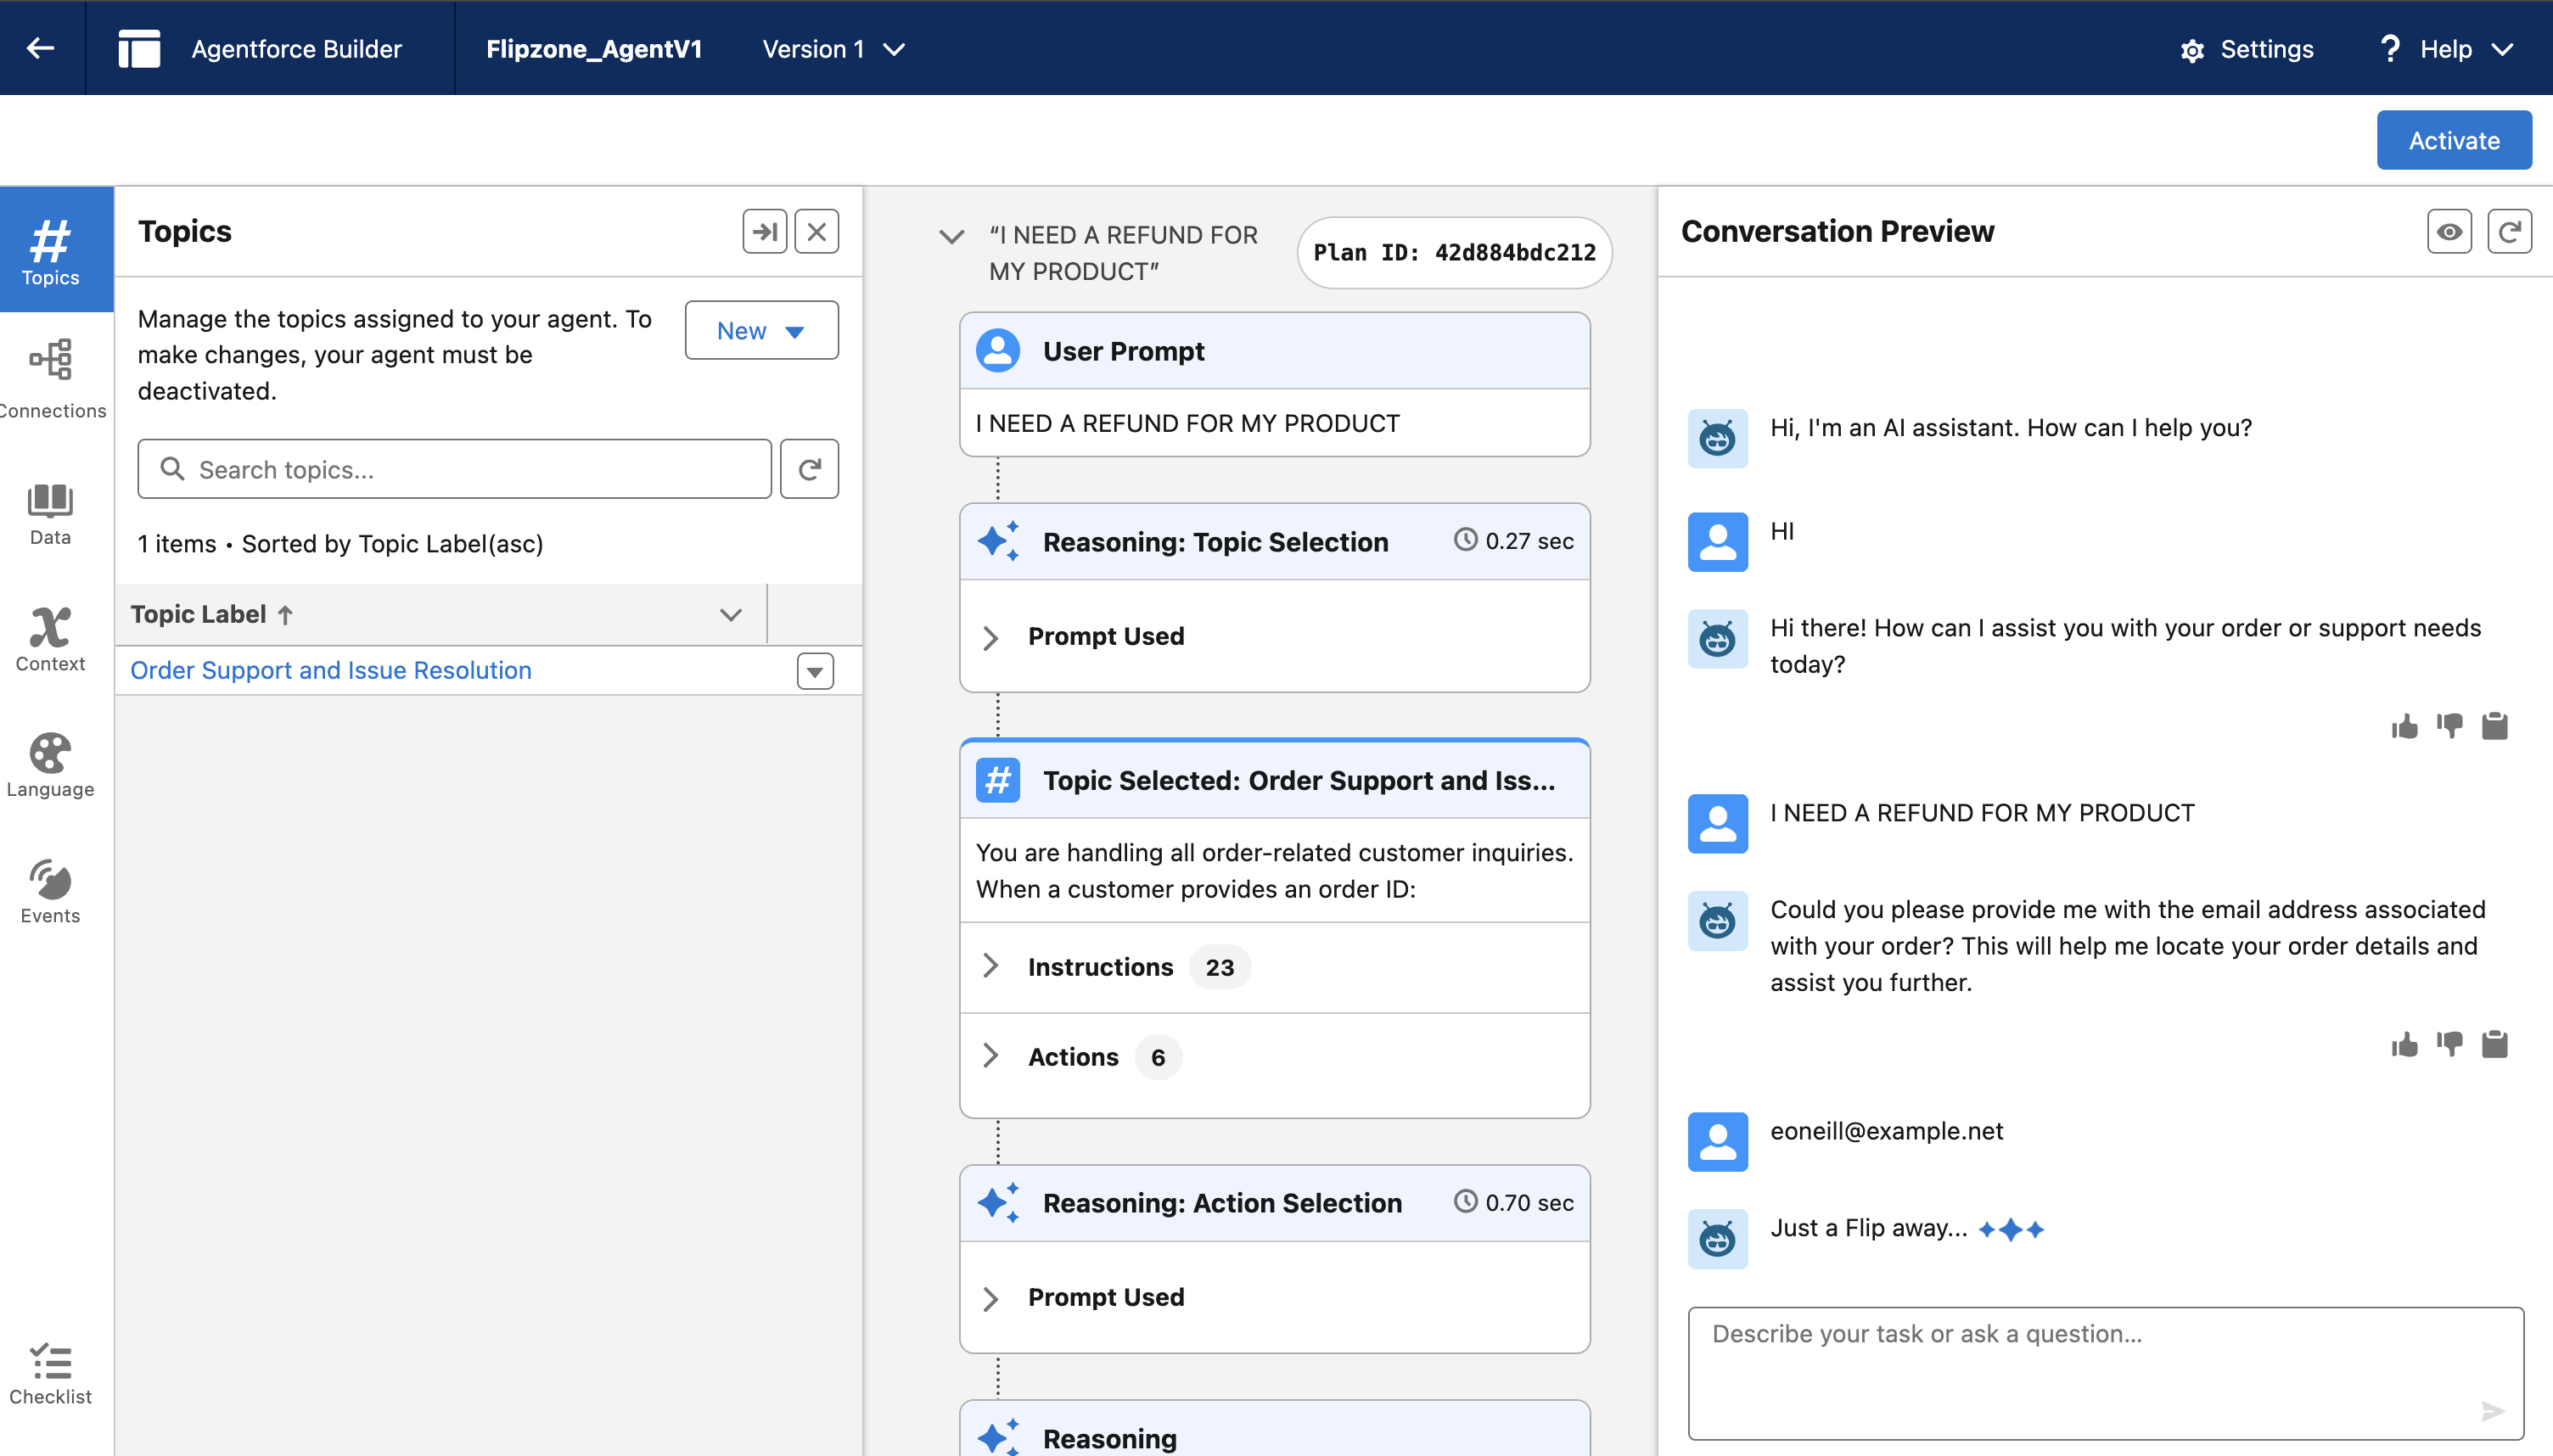Image resolution: width=2553 pixels, height=1456 pixels.
Task: Thumbs down the email request response
Action: pyautogui.click(x=2449, y=1044)
